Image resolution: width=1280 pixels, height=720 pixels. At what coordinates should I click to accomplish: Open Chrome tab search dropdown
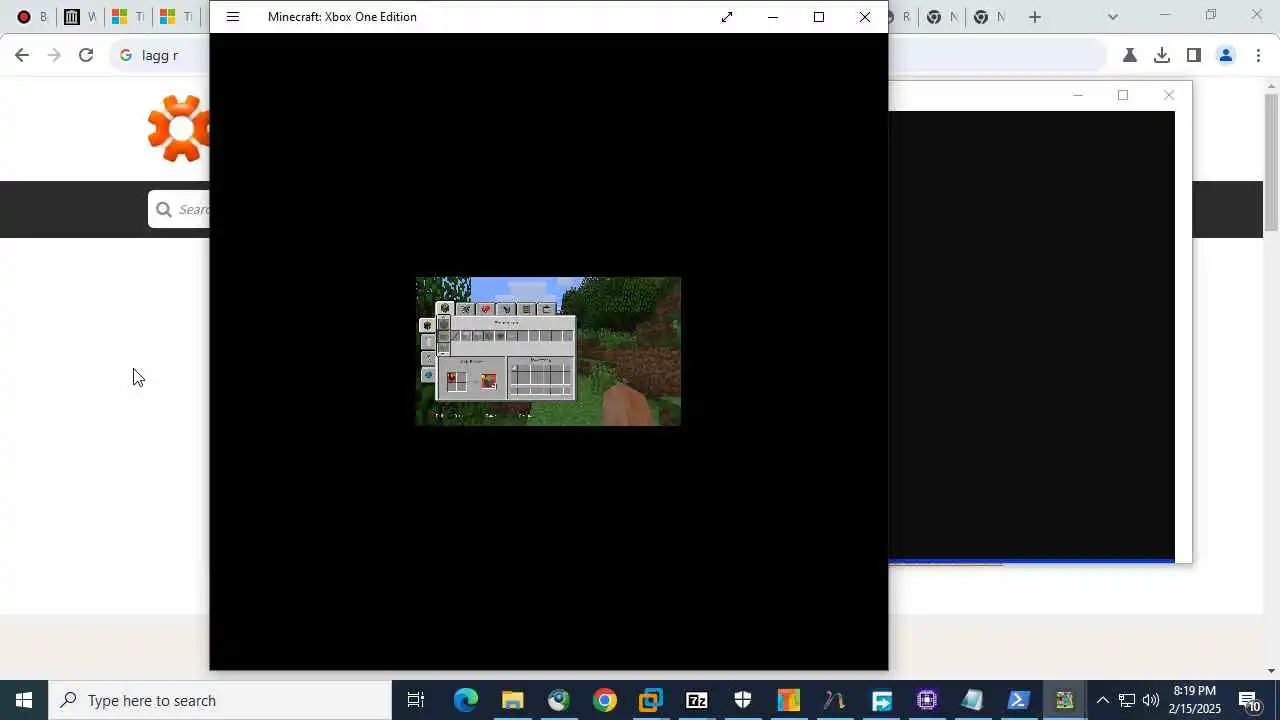pyautogui.click(x=1113, y=17)
